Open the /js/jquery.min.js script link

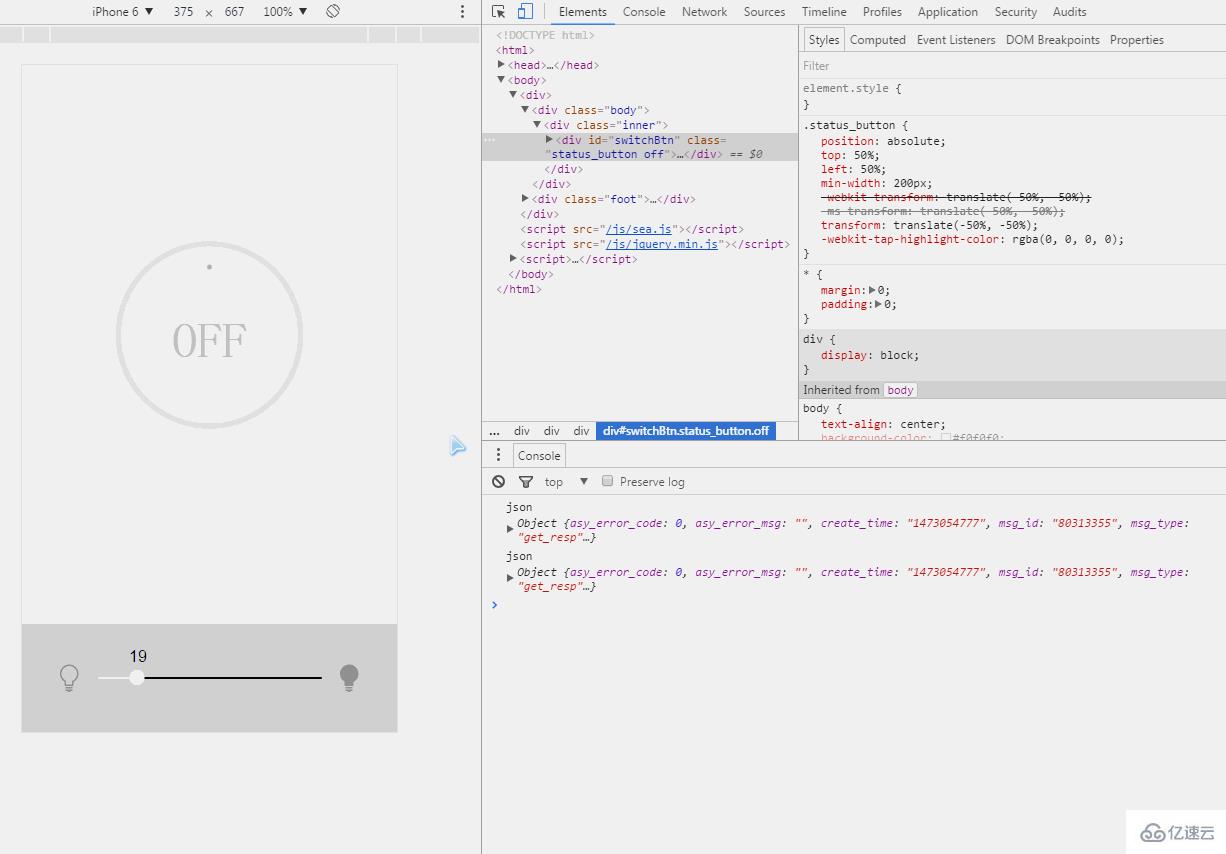[662, 244]
